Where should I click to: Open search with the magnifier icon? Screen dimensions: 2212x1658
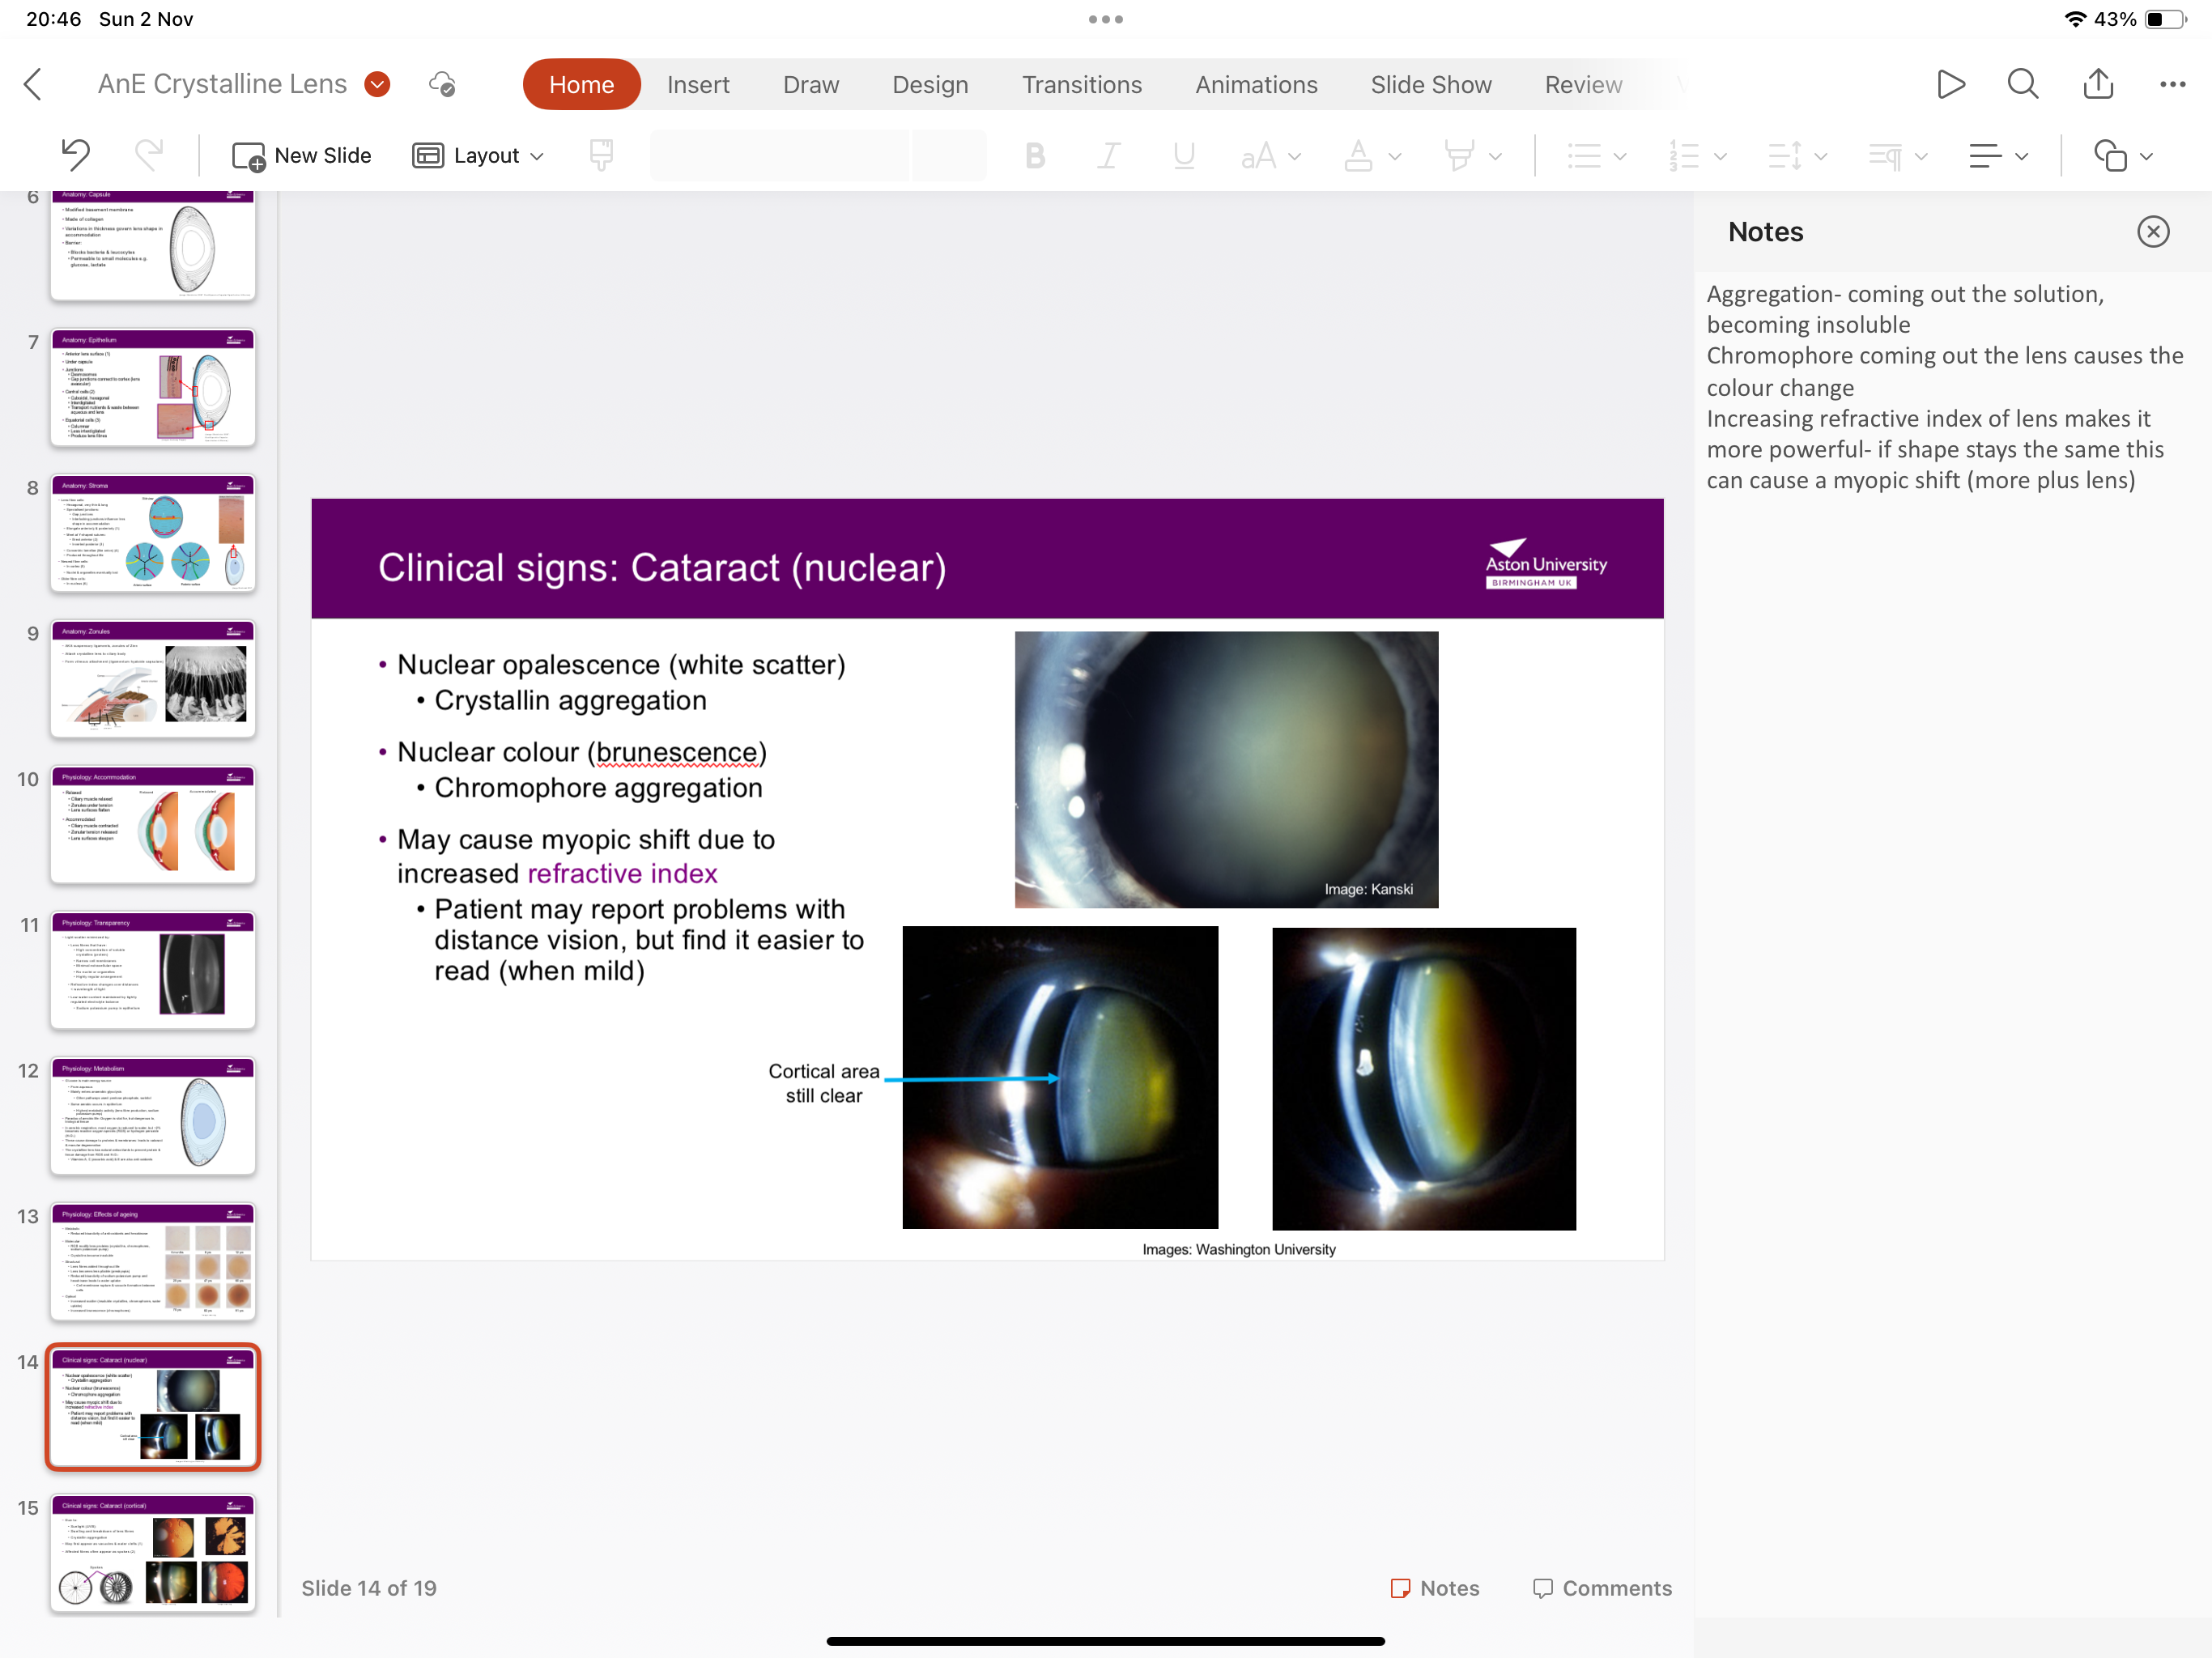point(2022,84)
